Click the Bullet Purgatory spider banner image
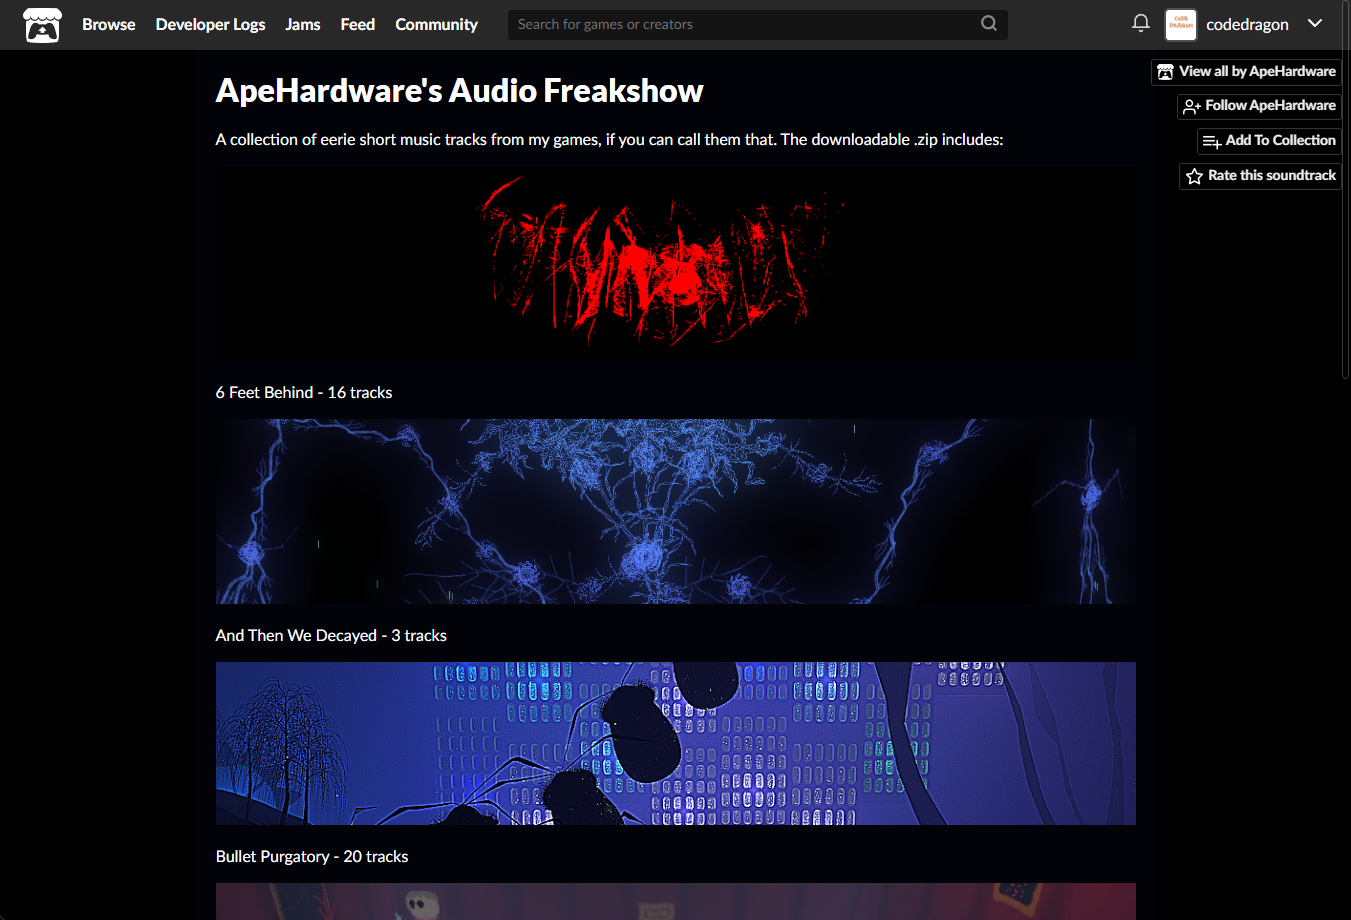The height and width of the screenshot is (920, 1351). pos(676,743)
